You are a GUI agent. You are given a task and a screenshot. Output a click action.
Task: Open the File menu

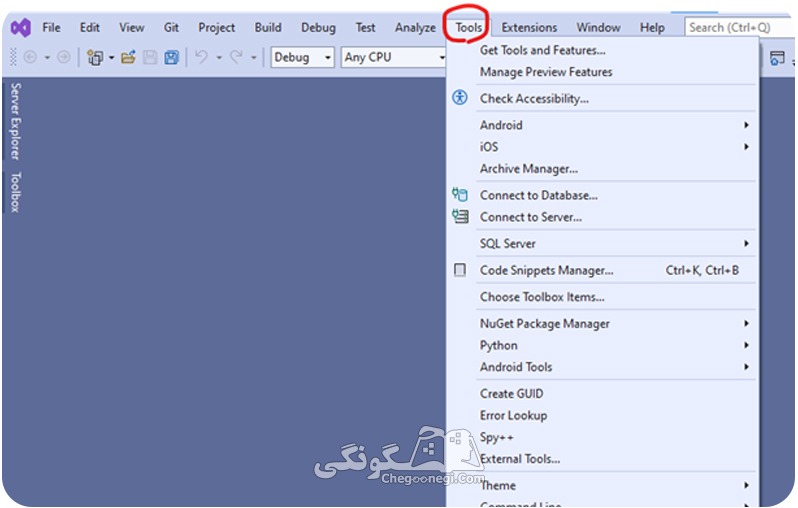point(51,27)
